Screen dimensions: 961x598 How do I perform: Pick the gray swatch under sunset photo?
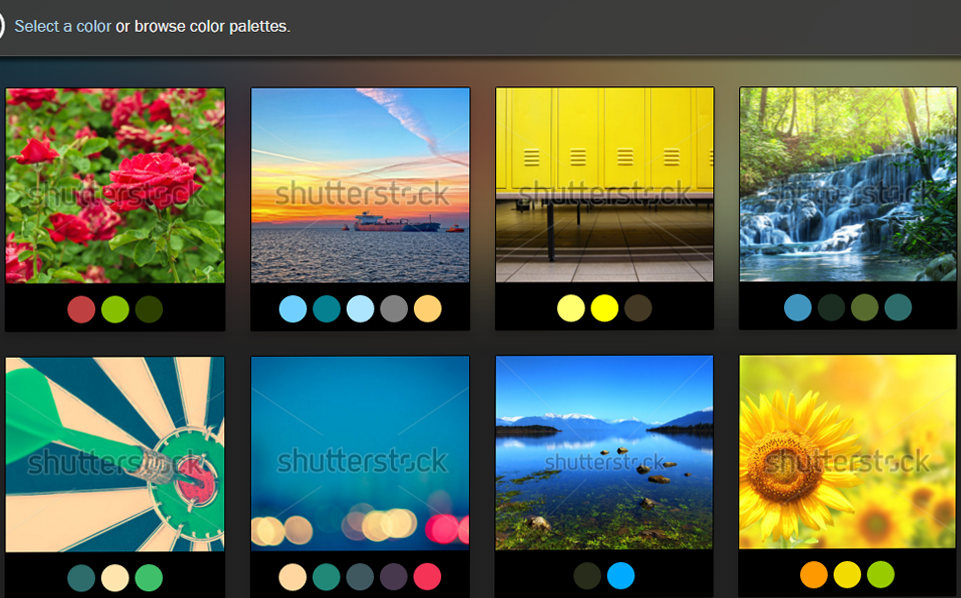click(394, 309)
